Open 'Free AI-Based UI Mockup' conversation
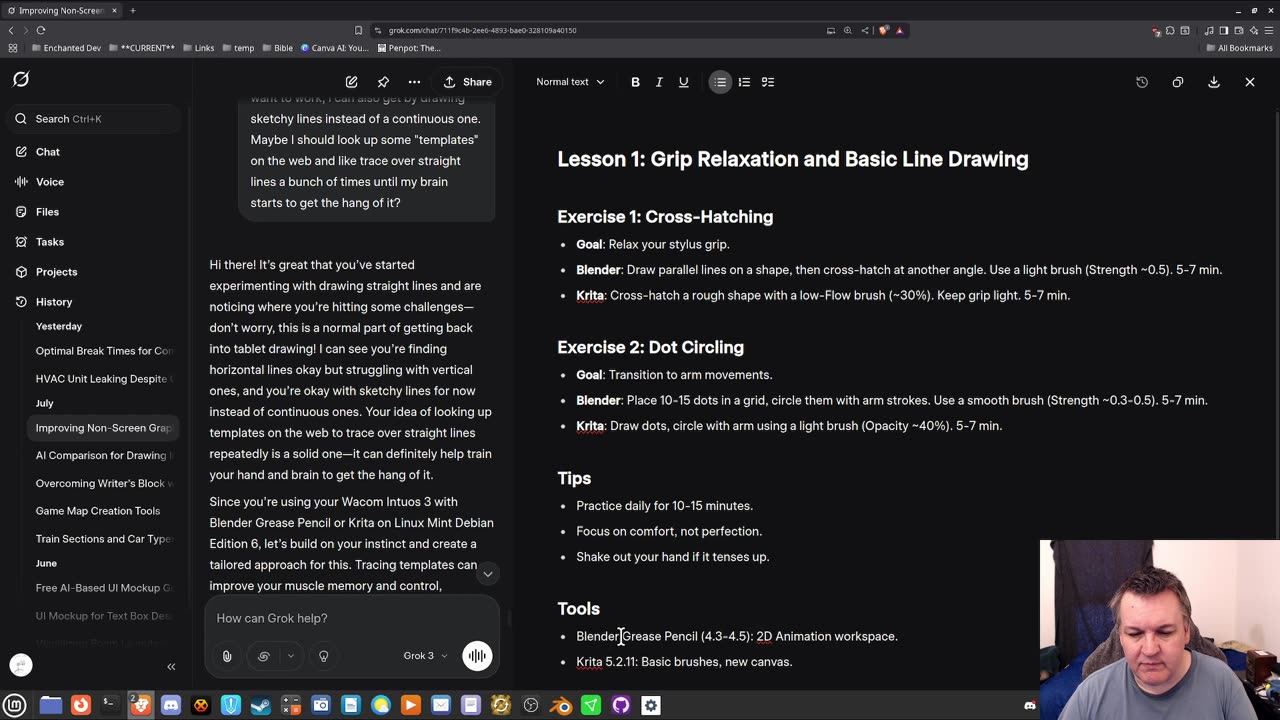Image resolution: width=1280 pixels, height=720 pixels. tap(104, 588)
